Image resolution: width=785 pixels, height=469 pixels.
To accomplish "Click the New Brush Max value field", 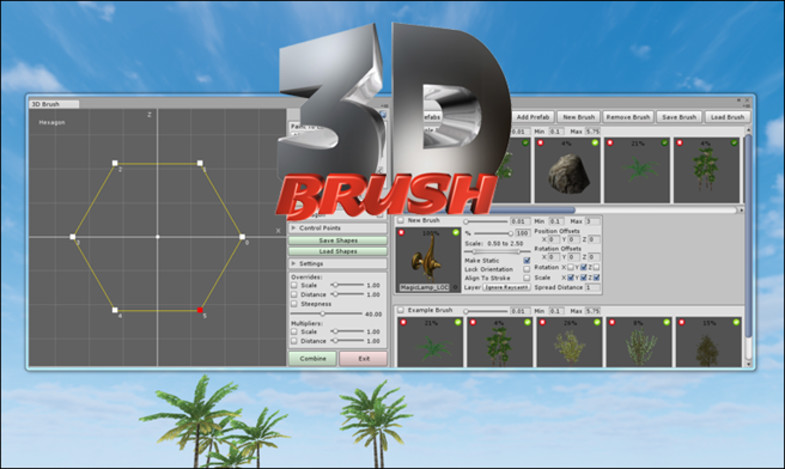I will click(593, 221).
